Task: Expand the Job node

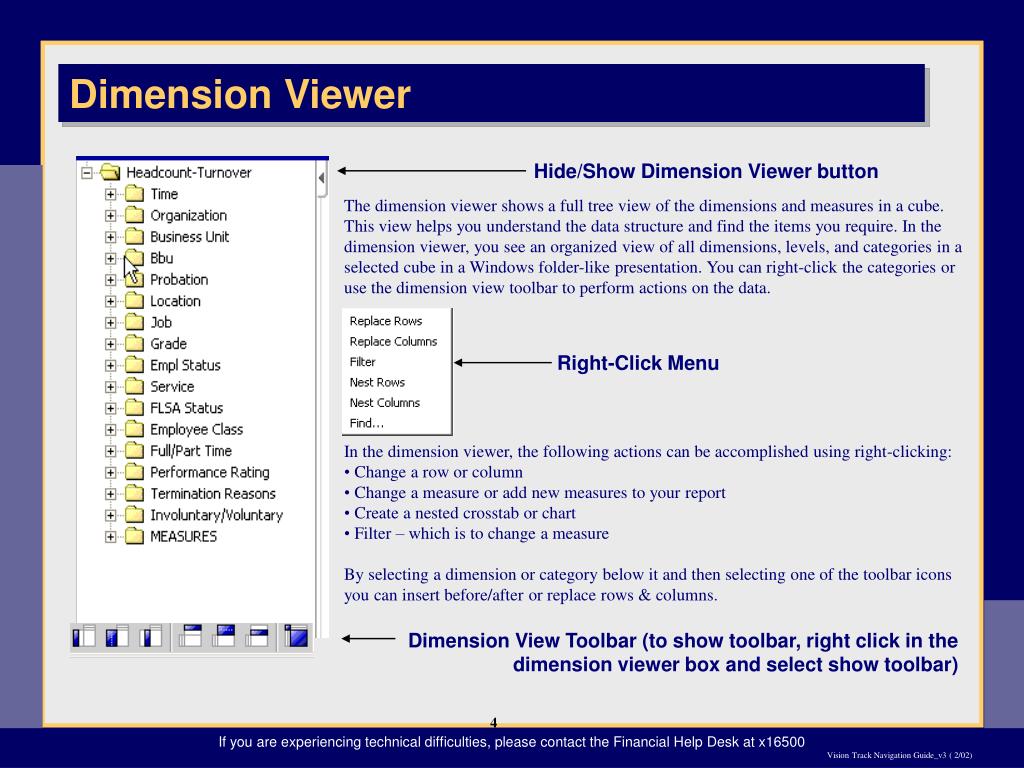Action: pos(110,323)
